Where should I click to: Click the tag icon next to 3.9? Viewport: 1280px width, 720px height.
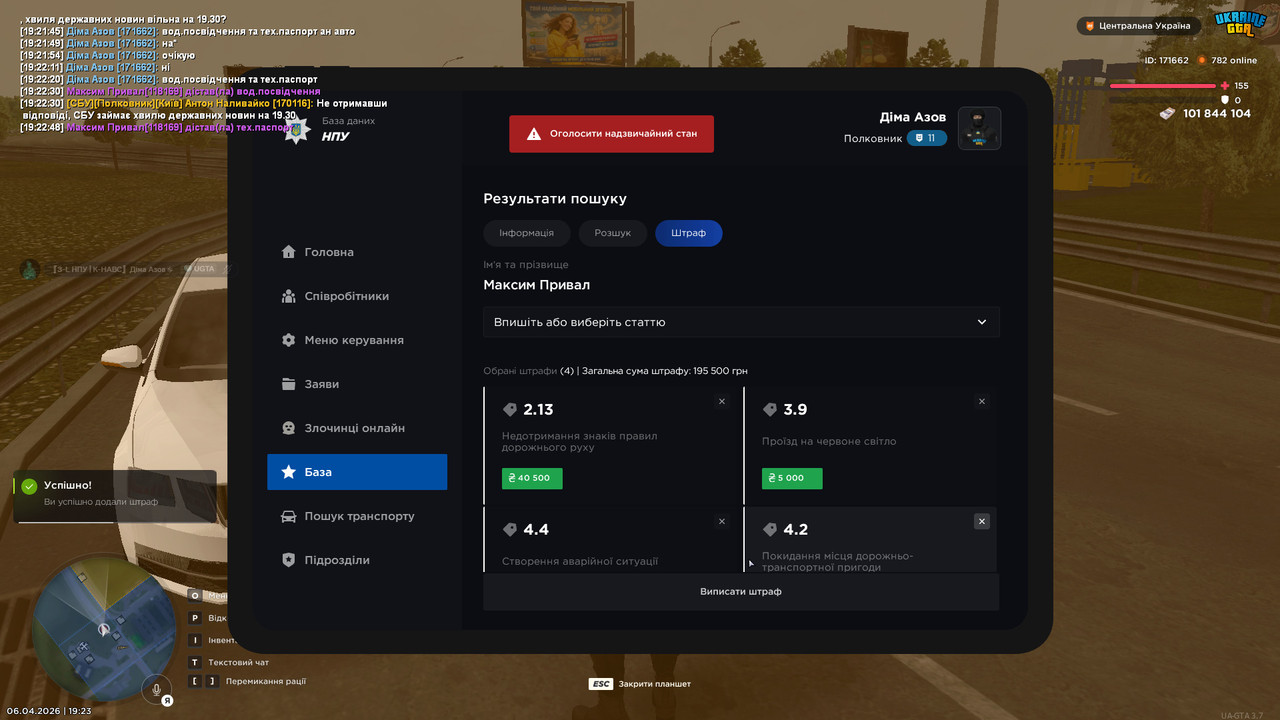coord(770,410)
